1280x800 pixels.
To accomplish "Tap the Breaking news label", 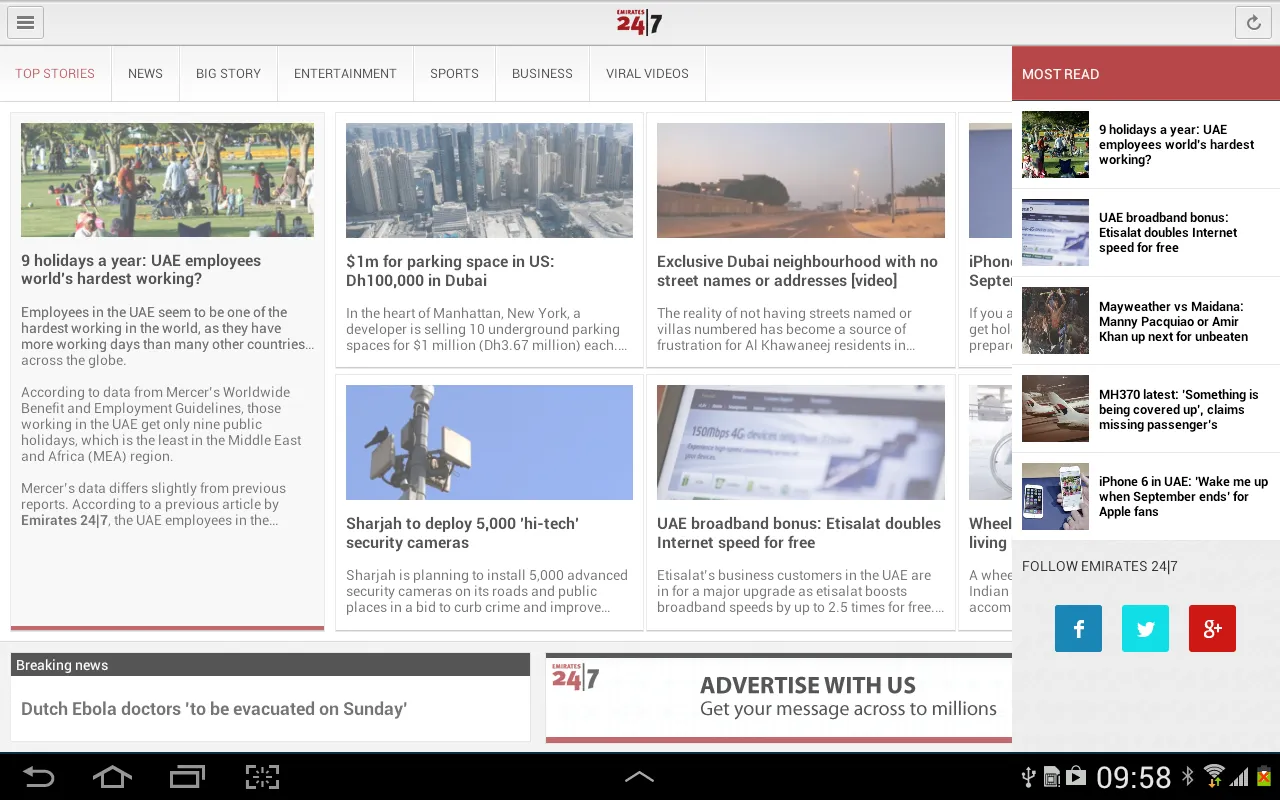I will pos(62,665).
